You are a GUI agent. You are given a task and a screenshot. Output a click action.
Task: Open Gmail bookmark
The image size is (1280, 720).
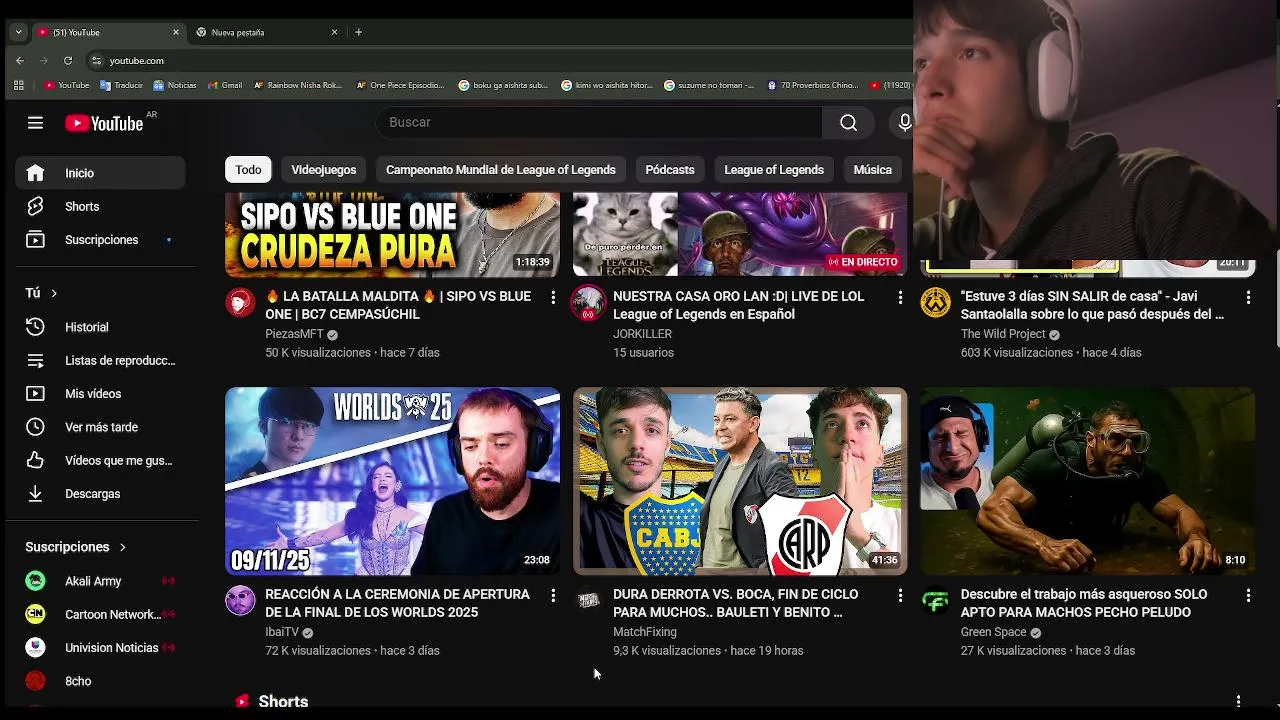225,85
